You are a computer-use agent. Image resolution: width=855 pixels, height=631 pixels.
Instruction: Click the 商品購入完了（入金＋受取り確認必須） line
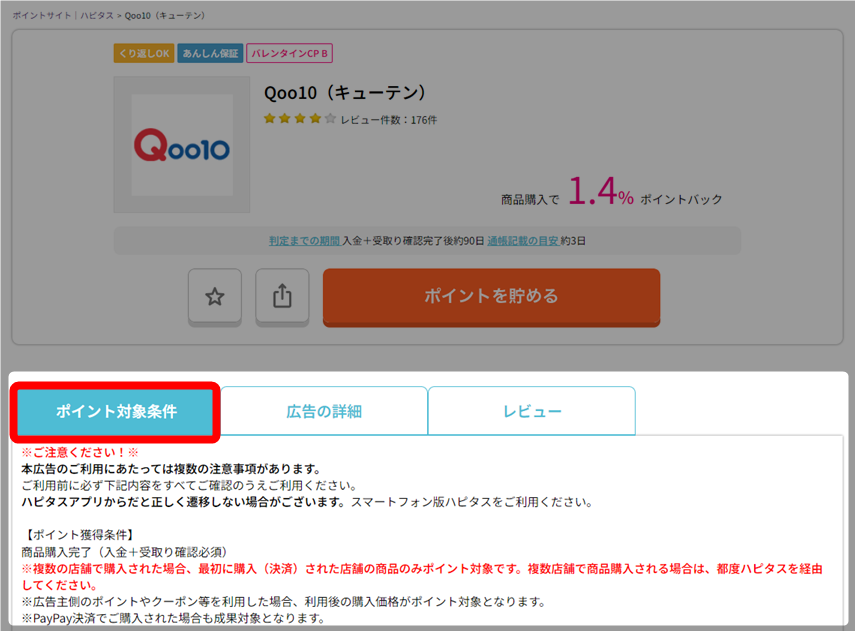point(124,552)
